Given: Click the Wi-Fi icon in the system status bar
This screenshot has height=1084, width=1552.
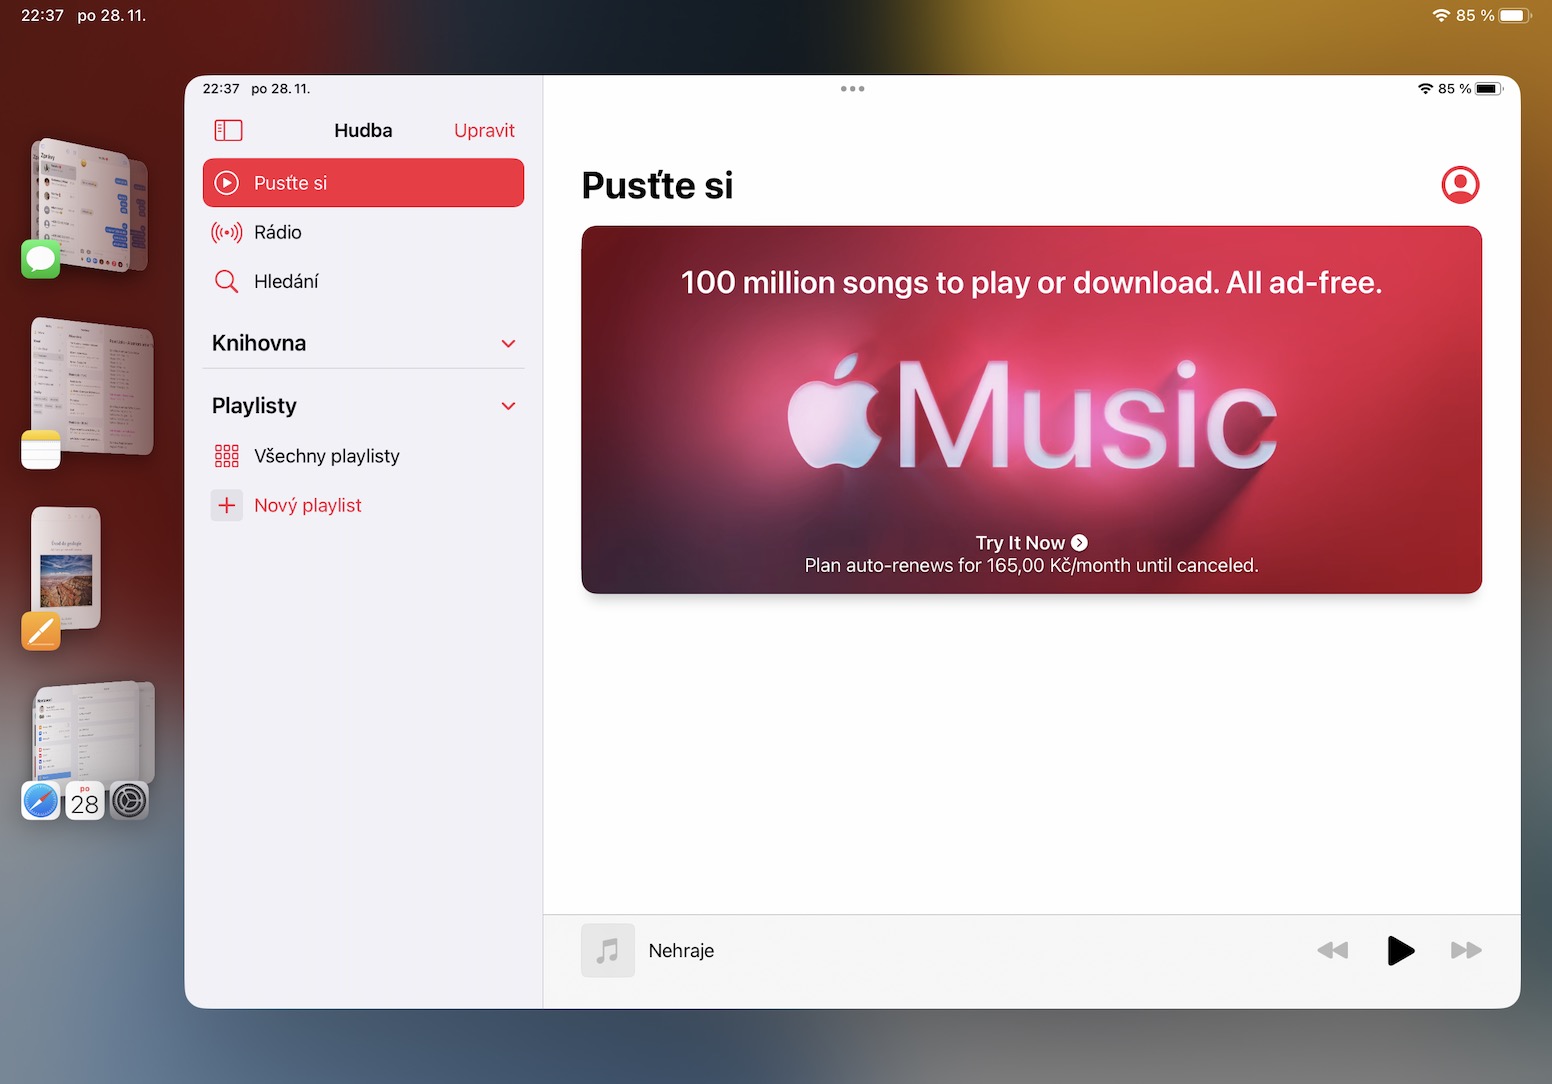Looking at the screenshot, I should point(1441,15).
